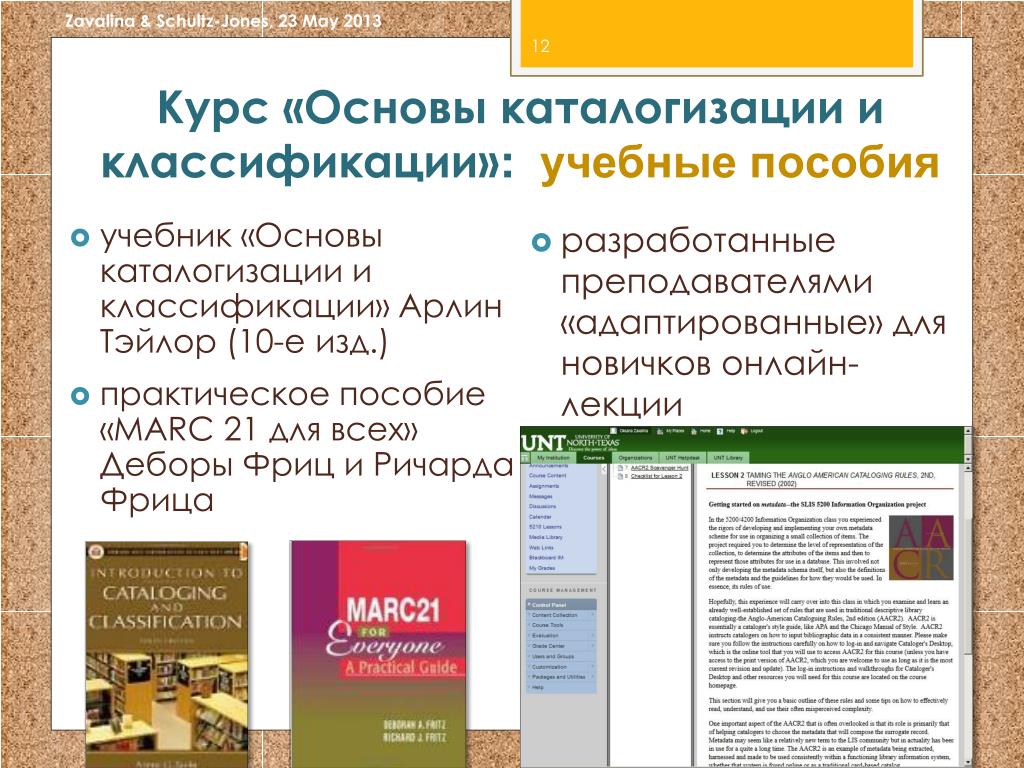The height and width of the screenshot is (768, 1024).
Task: Expand Grade Center in Control Panel
Action: [x=561, y=646]
